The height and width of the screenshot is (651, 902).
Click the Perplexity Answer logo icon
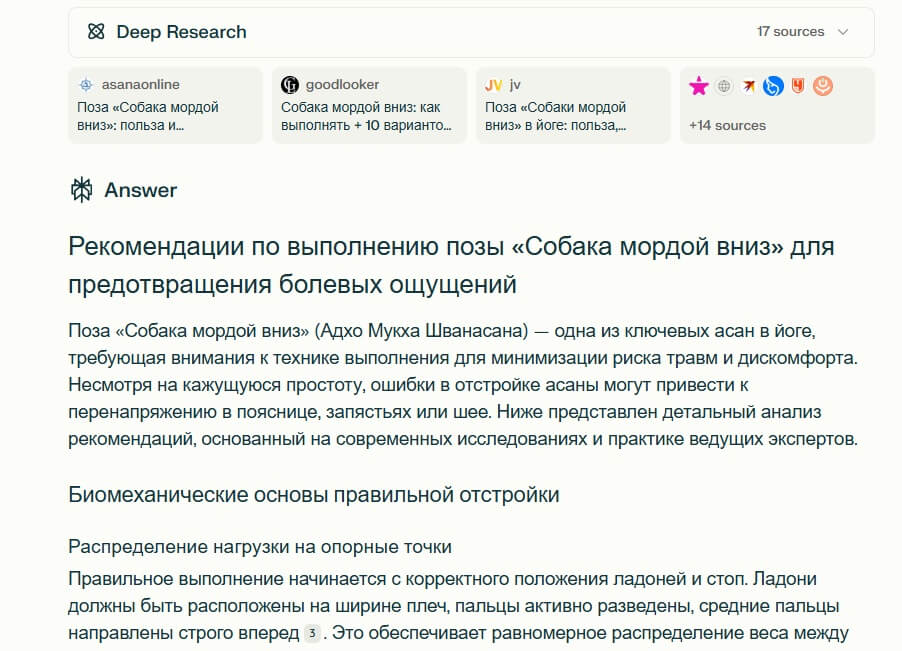tap(81, 190)
